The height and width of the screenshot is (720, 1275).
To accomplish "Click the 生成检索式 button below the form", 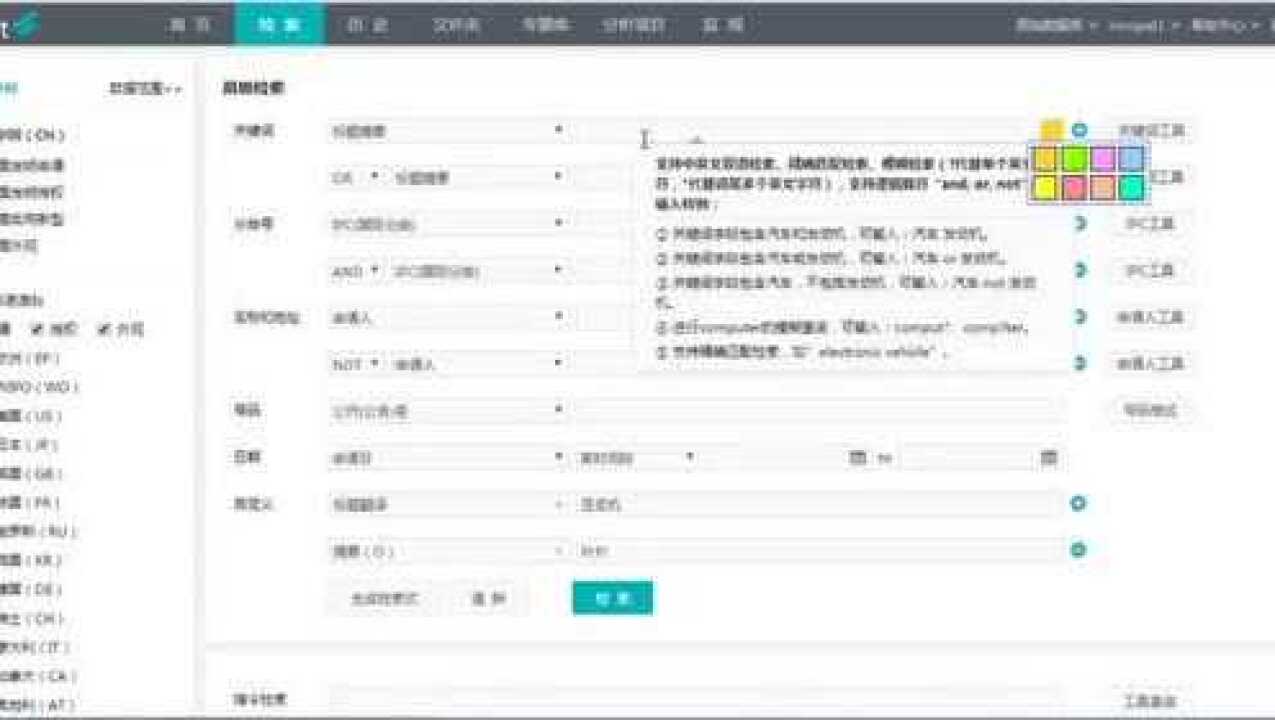I will [382, 597].
